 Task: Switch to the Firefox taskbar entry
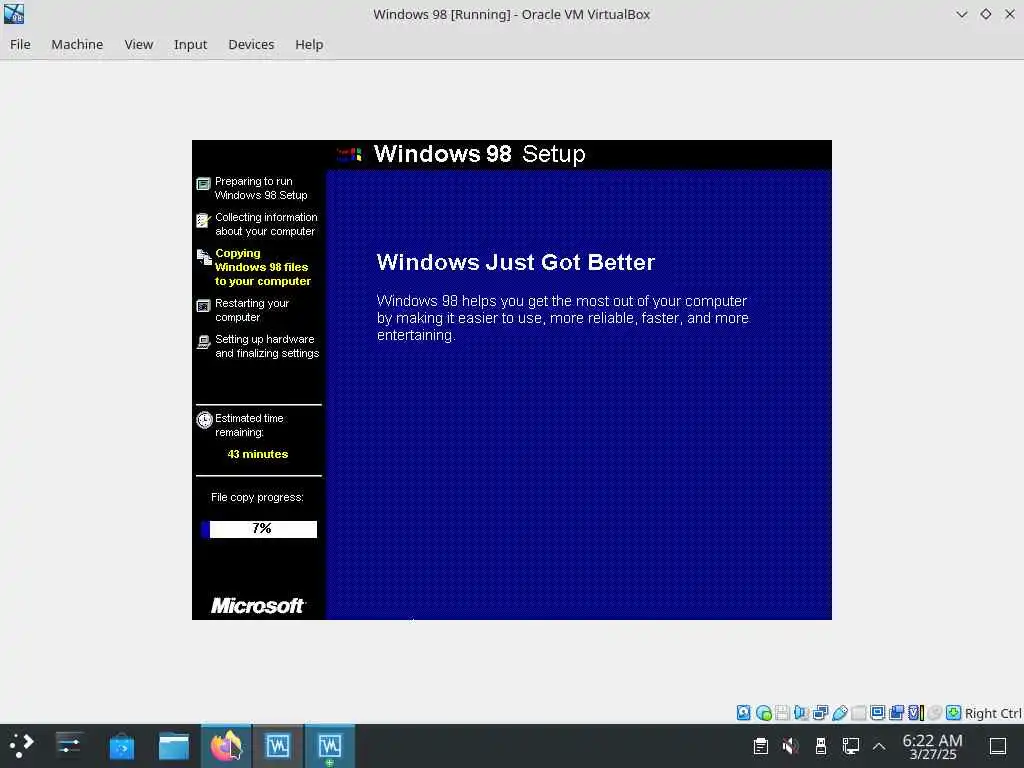[x=226, y=746]
